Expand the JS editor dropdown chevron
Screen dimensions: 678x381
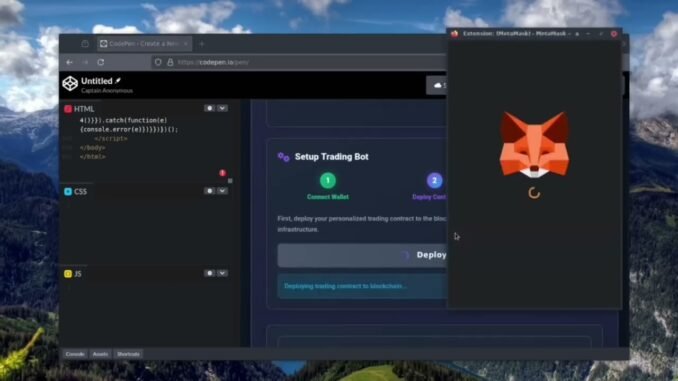point(222,273)
